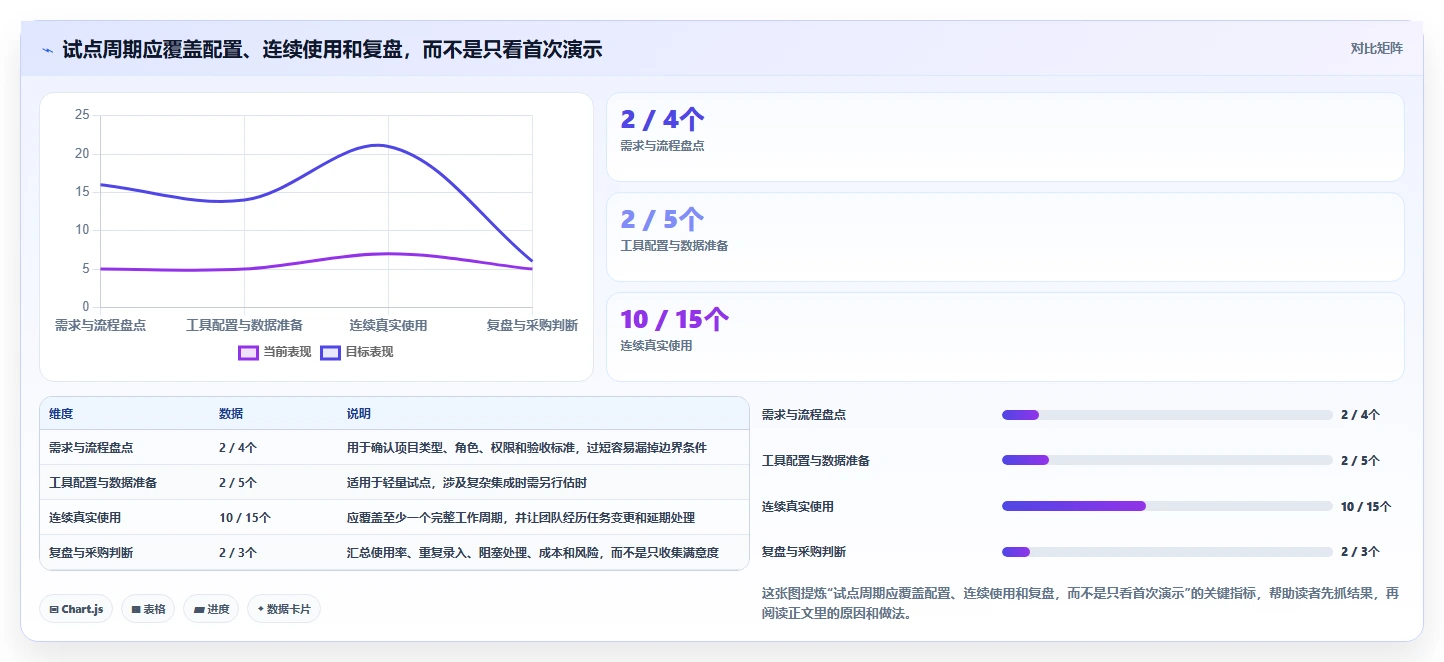Click the 表格 chip
The width and height of the screenshot is (1444, 662).
(148, 609)
